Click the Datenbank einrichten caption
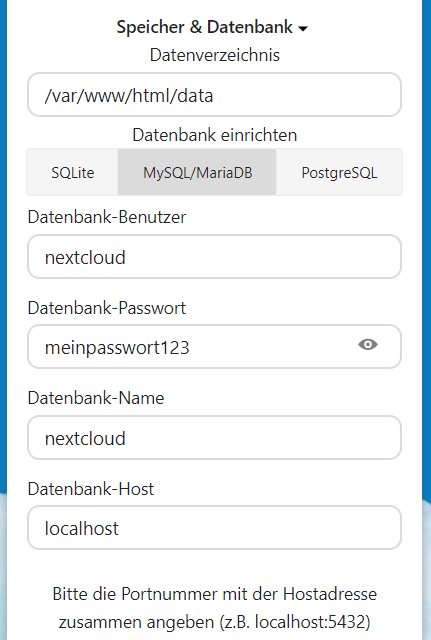Screen dimensions: 431x640 [x=215, y=135]
